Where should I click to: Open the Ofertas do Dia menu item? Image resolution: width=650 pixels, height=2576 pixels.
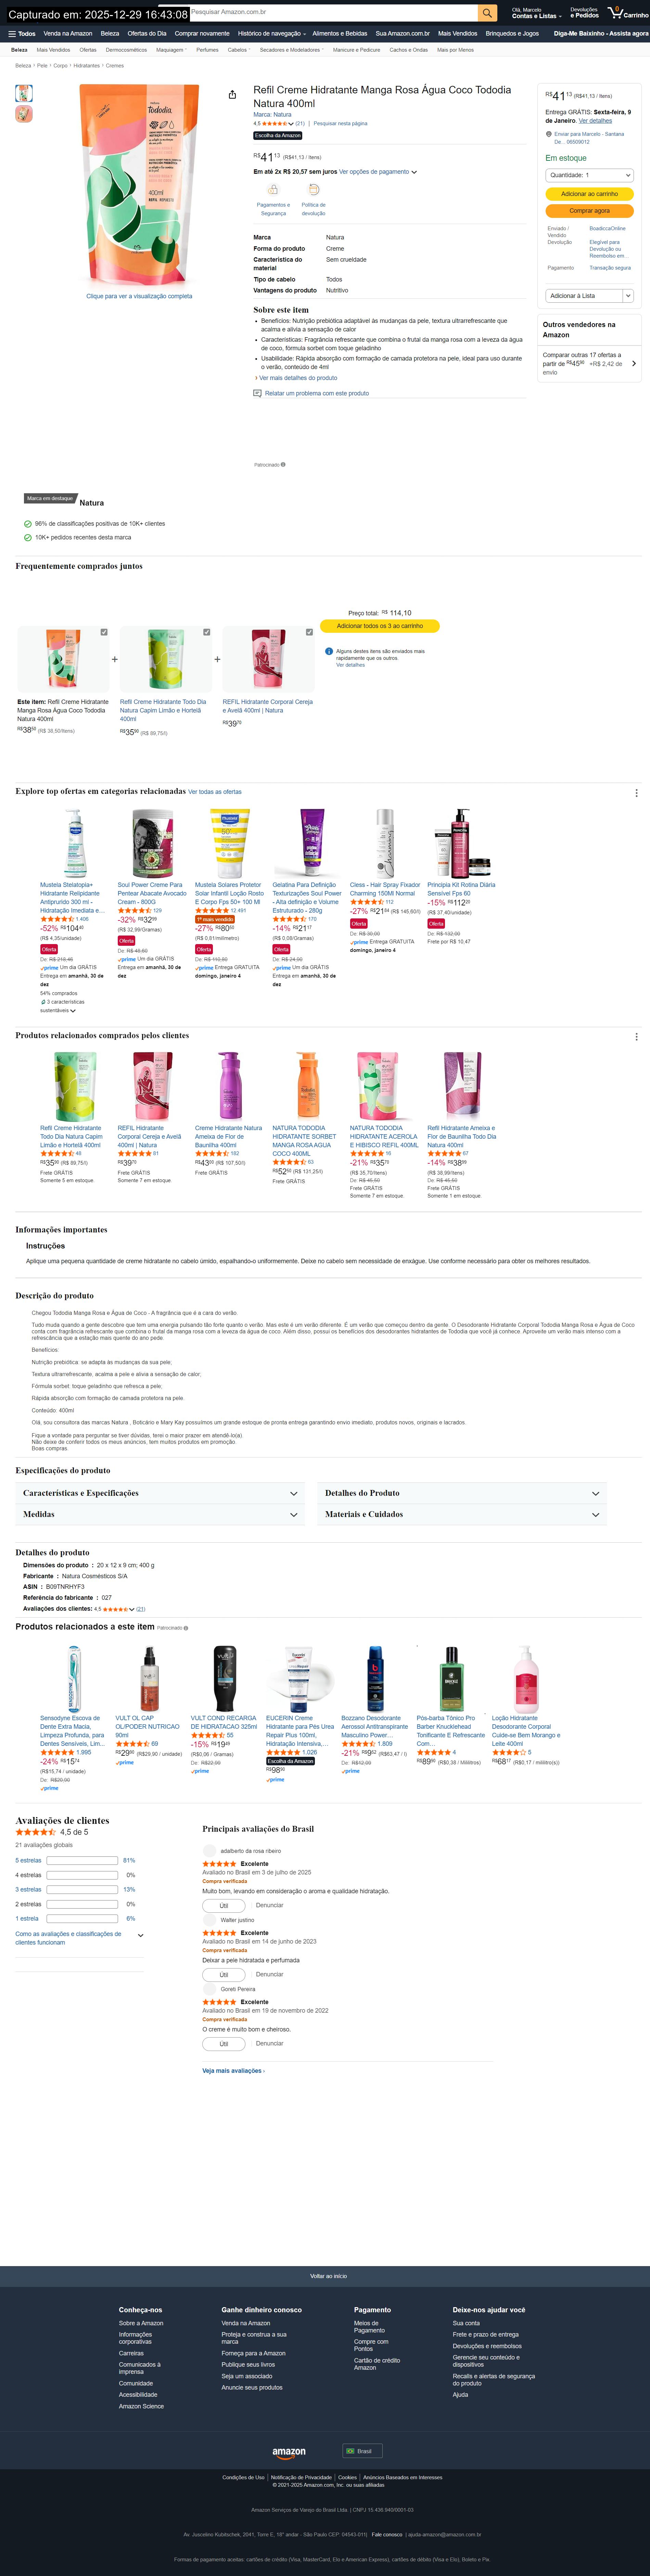point(147,33)
